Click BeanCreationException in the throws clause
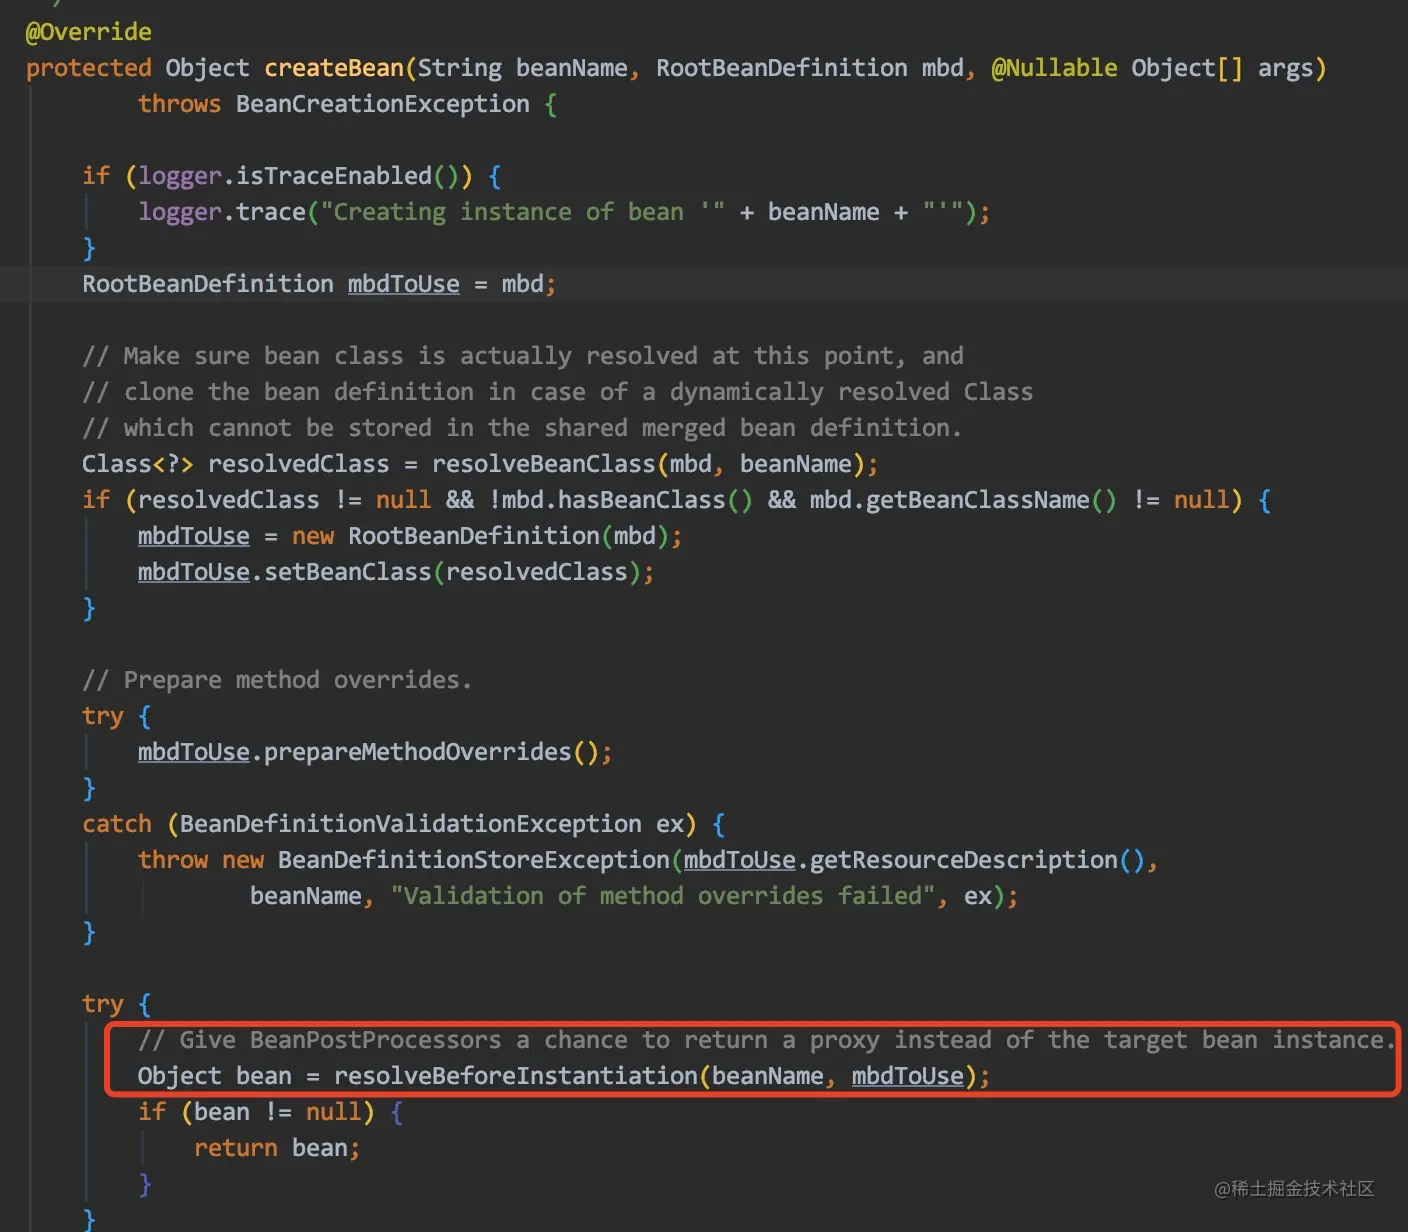 pyautogui.click(x=383, y=104)
